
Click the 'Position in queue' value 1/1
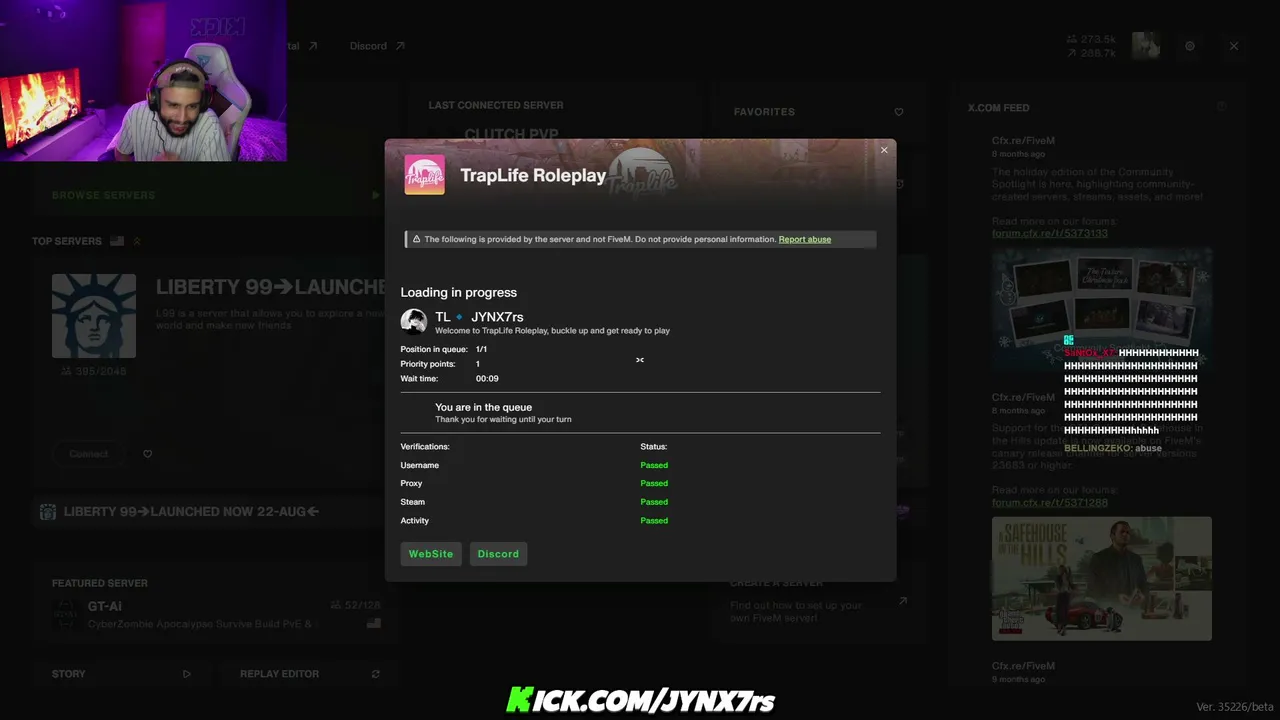[482, 349]
